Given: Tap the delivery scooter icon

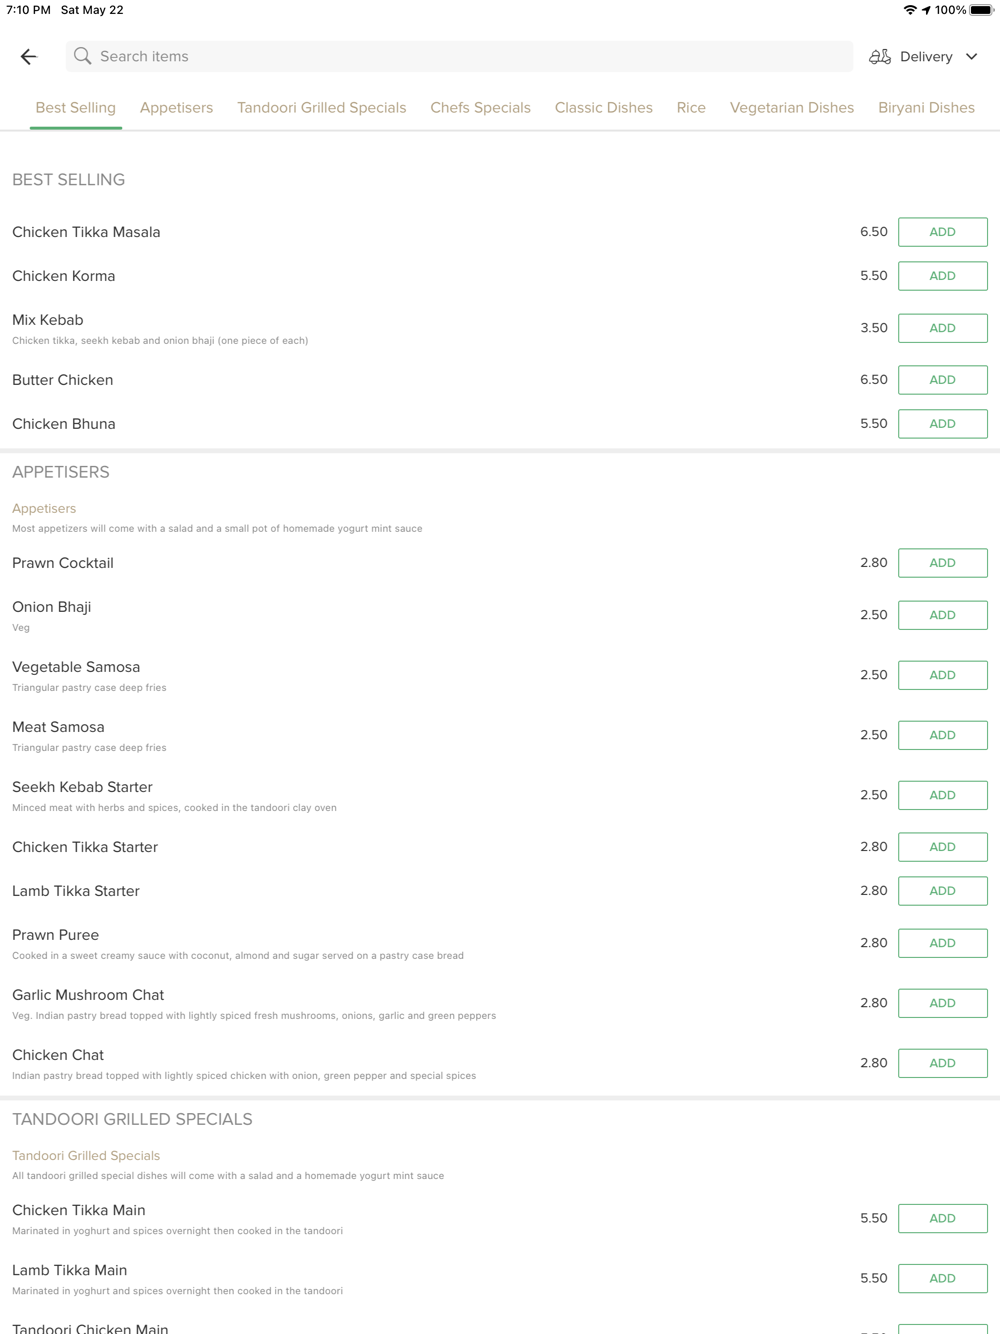Looking at the screenshot, I should click(880, 57).
